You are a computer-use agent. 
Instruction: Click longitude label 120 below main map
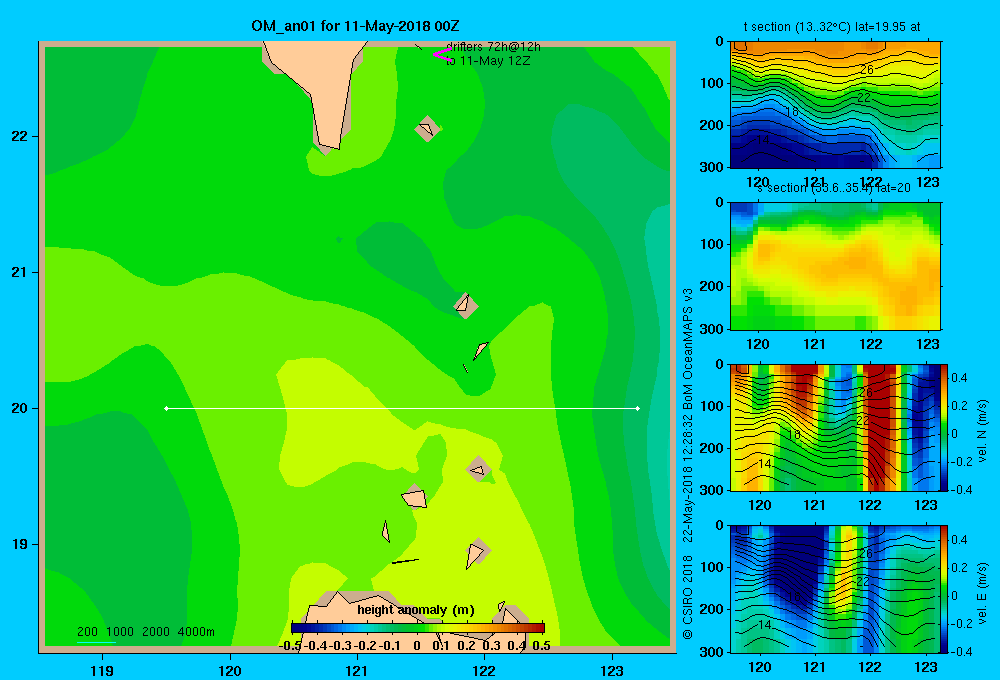click(x=230, y=671)
